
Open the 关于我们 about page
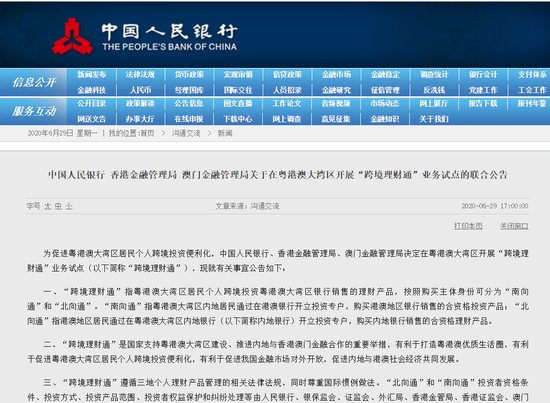tap(434, 119)
